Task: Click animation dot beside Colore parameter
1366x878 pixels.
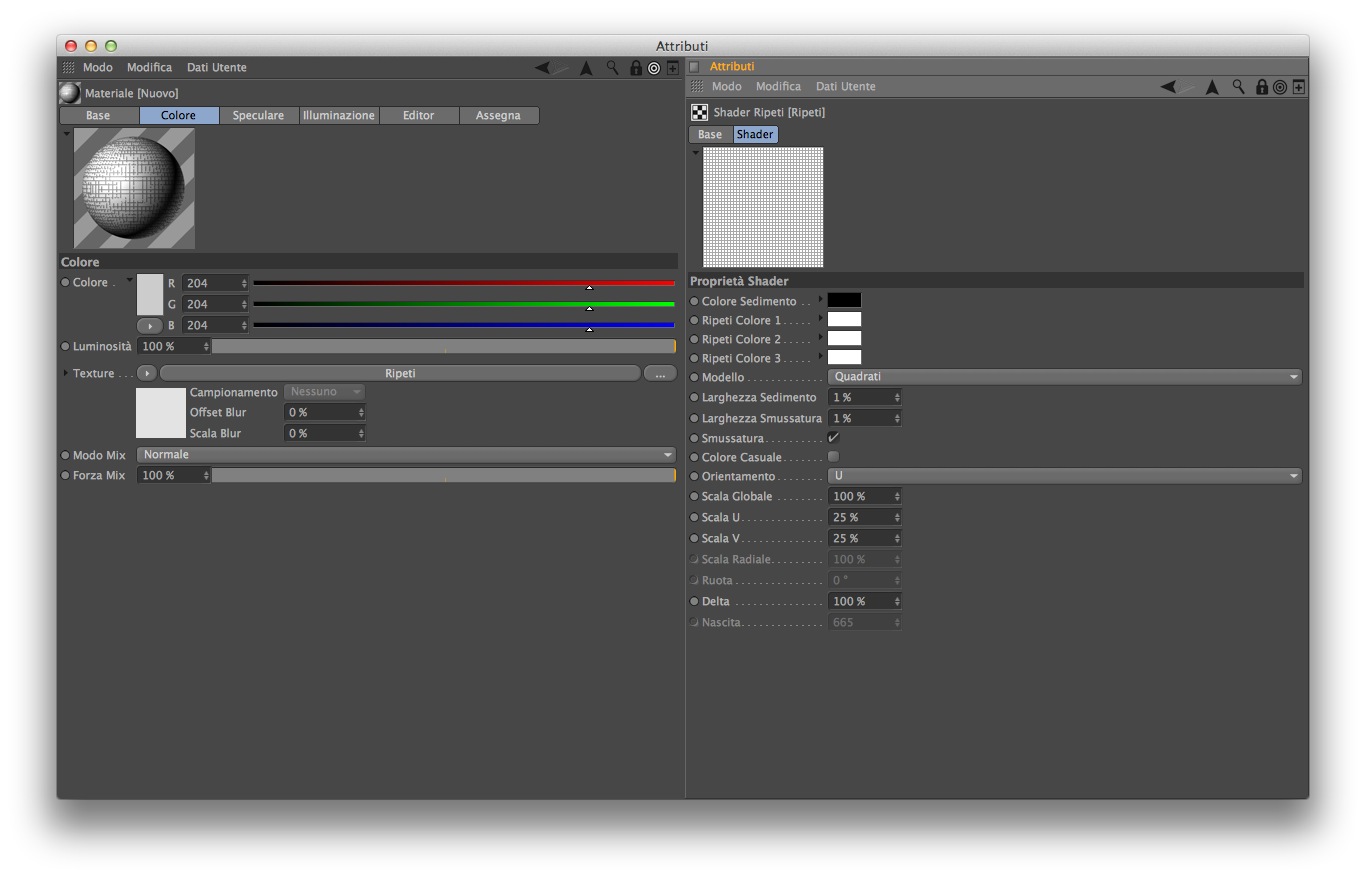Action: coord(66,283)
